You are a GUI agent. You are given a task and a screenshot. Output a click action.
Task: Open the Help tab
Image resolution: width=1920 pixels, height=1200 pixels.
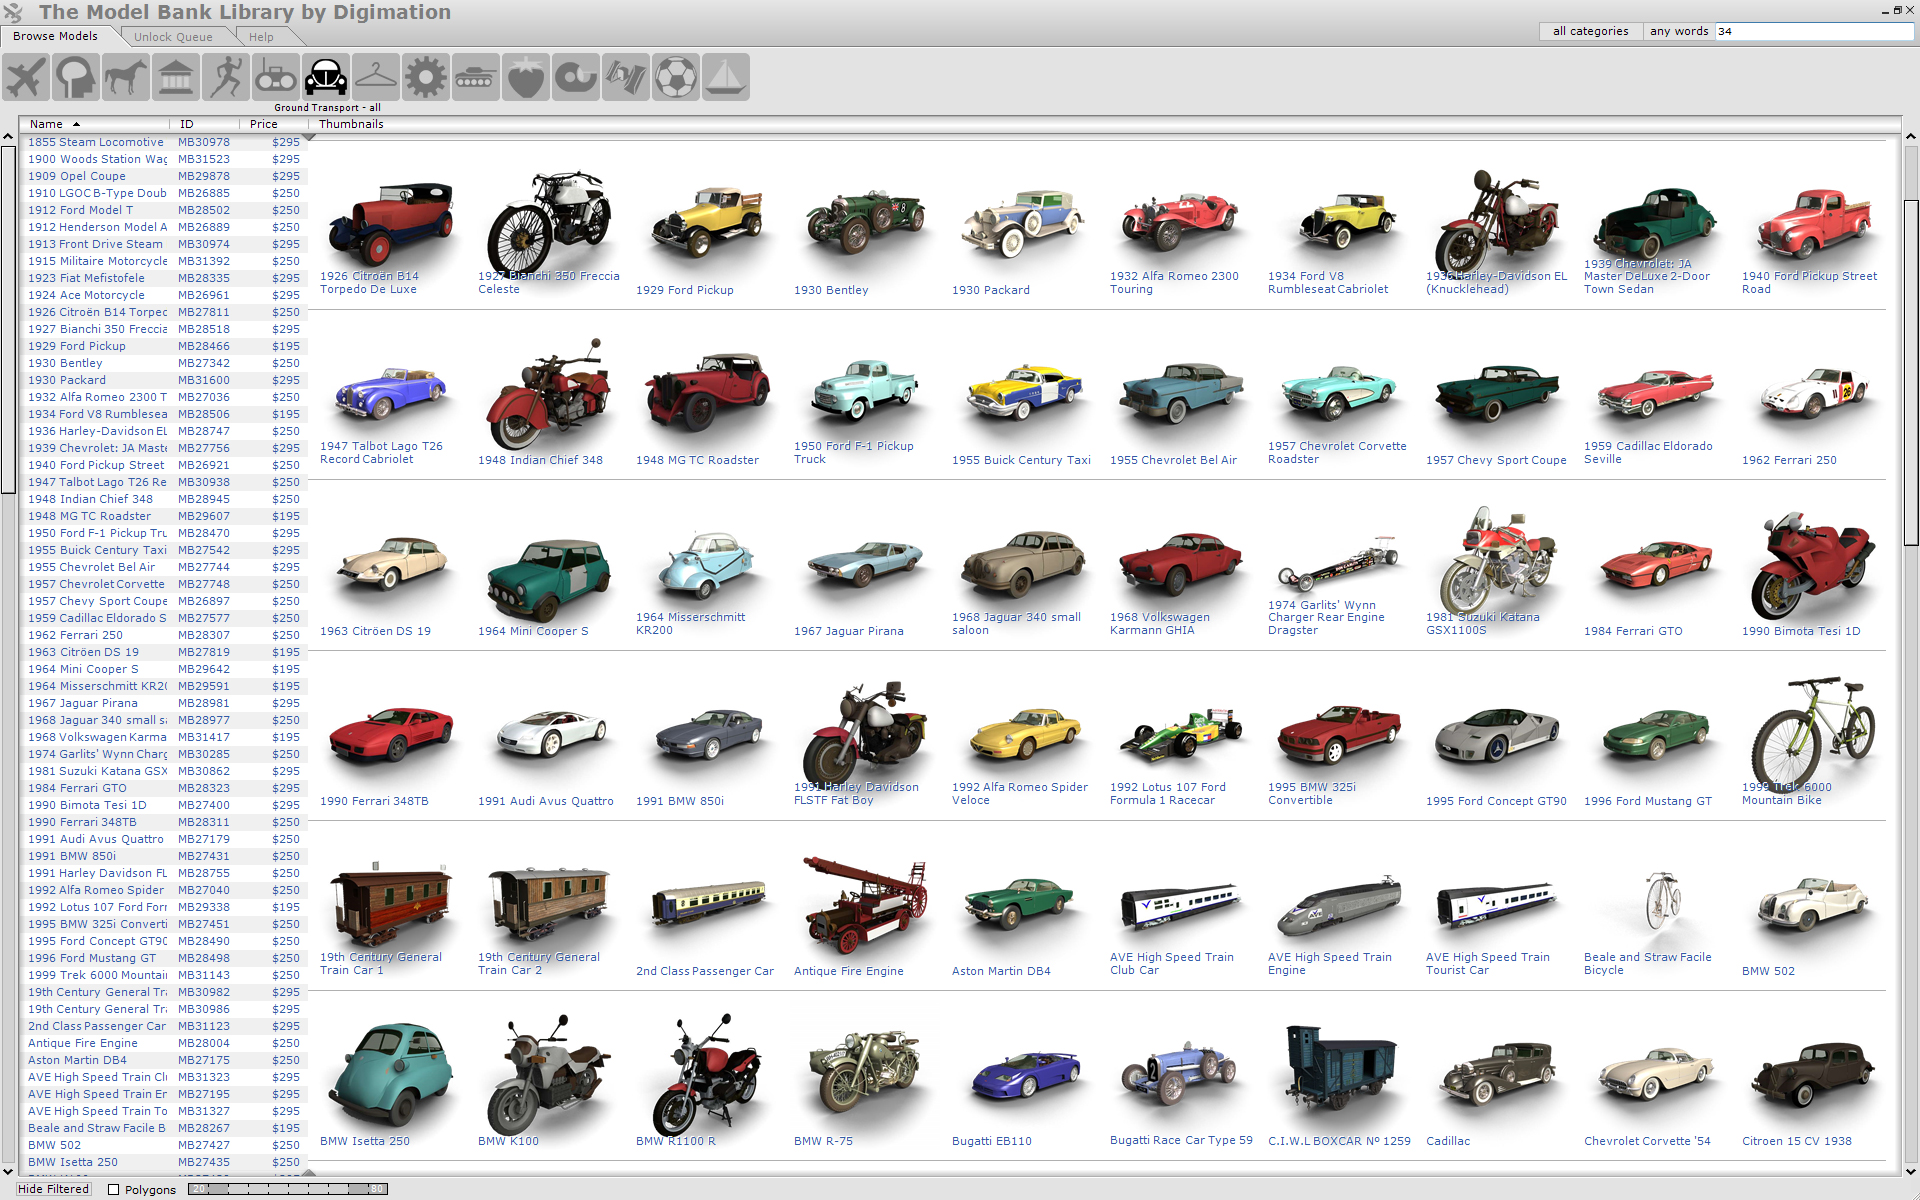(x=262, y=37)
